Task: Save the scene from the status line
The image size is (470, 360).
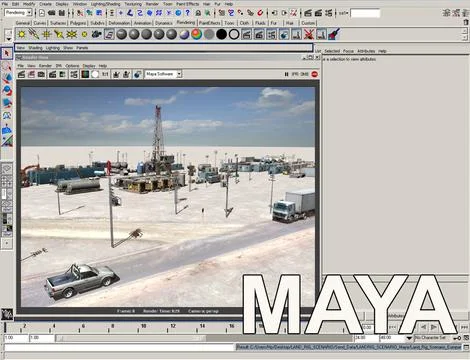Action: (62, 13)
